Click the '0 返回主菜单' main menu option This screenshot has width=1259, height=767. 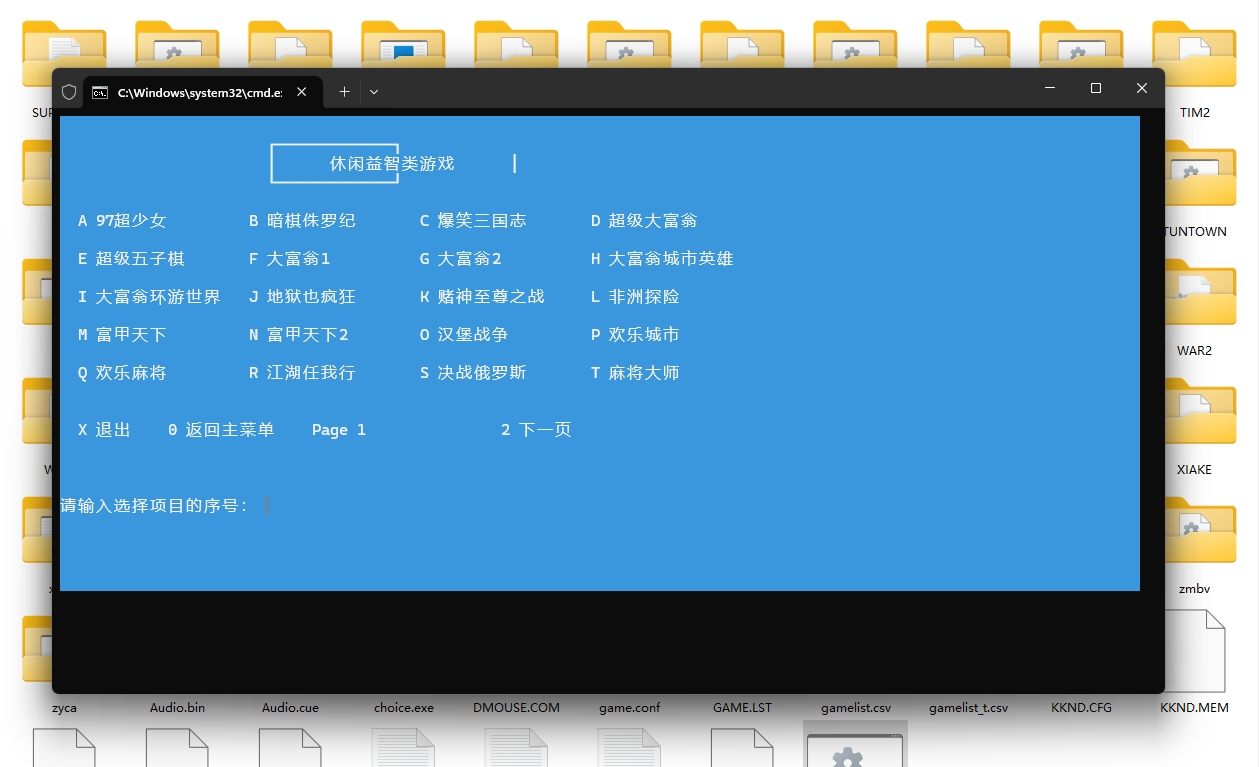tap(220, 430)
